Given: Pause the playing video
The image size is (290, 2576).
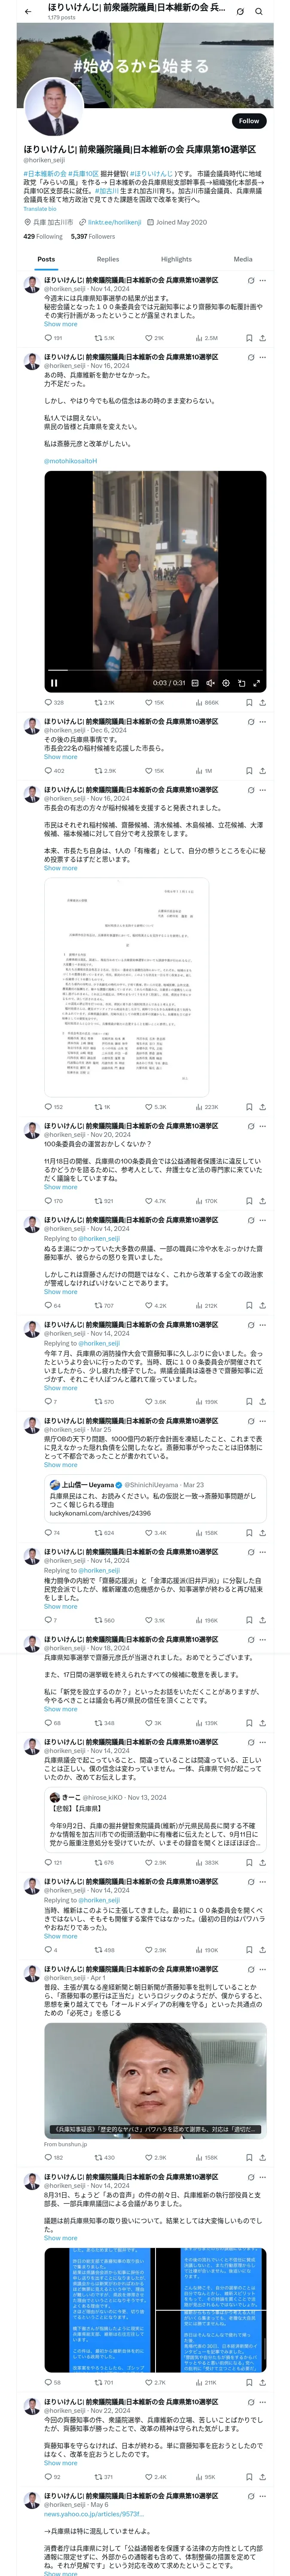Looking at the screenshot, I should [54, 683].
